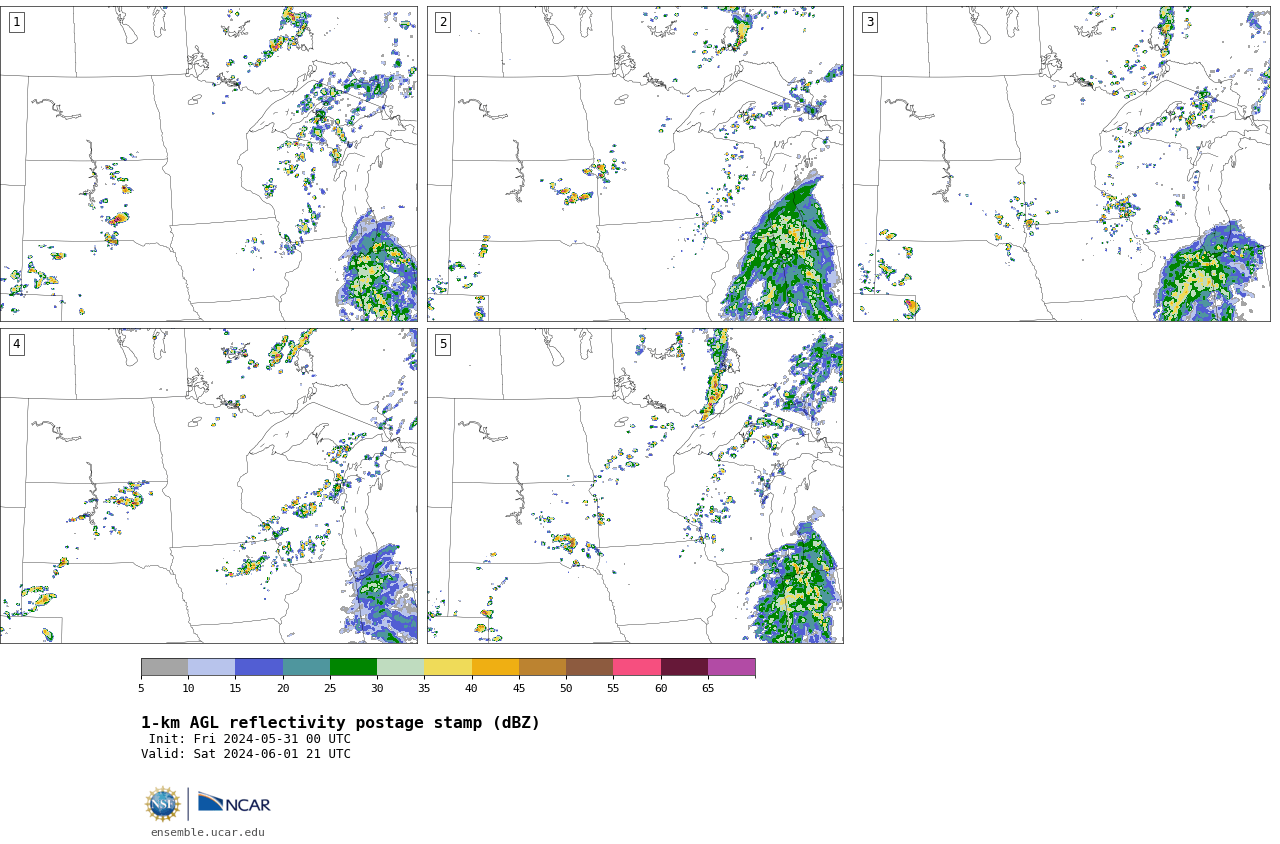Select the green 25-30 dBZ swatch
Screen dimensions: 1280x844
[353, 667]
